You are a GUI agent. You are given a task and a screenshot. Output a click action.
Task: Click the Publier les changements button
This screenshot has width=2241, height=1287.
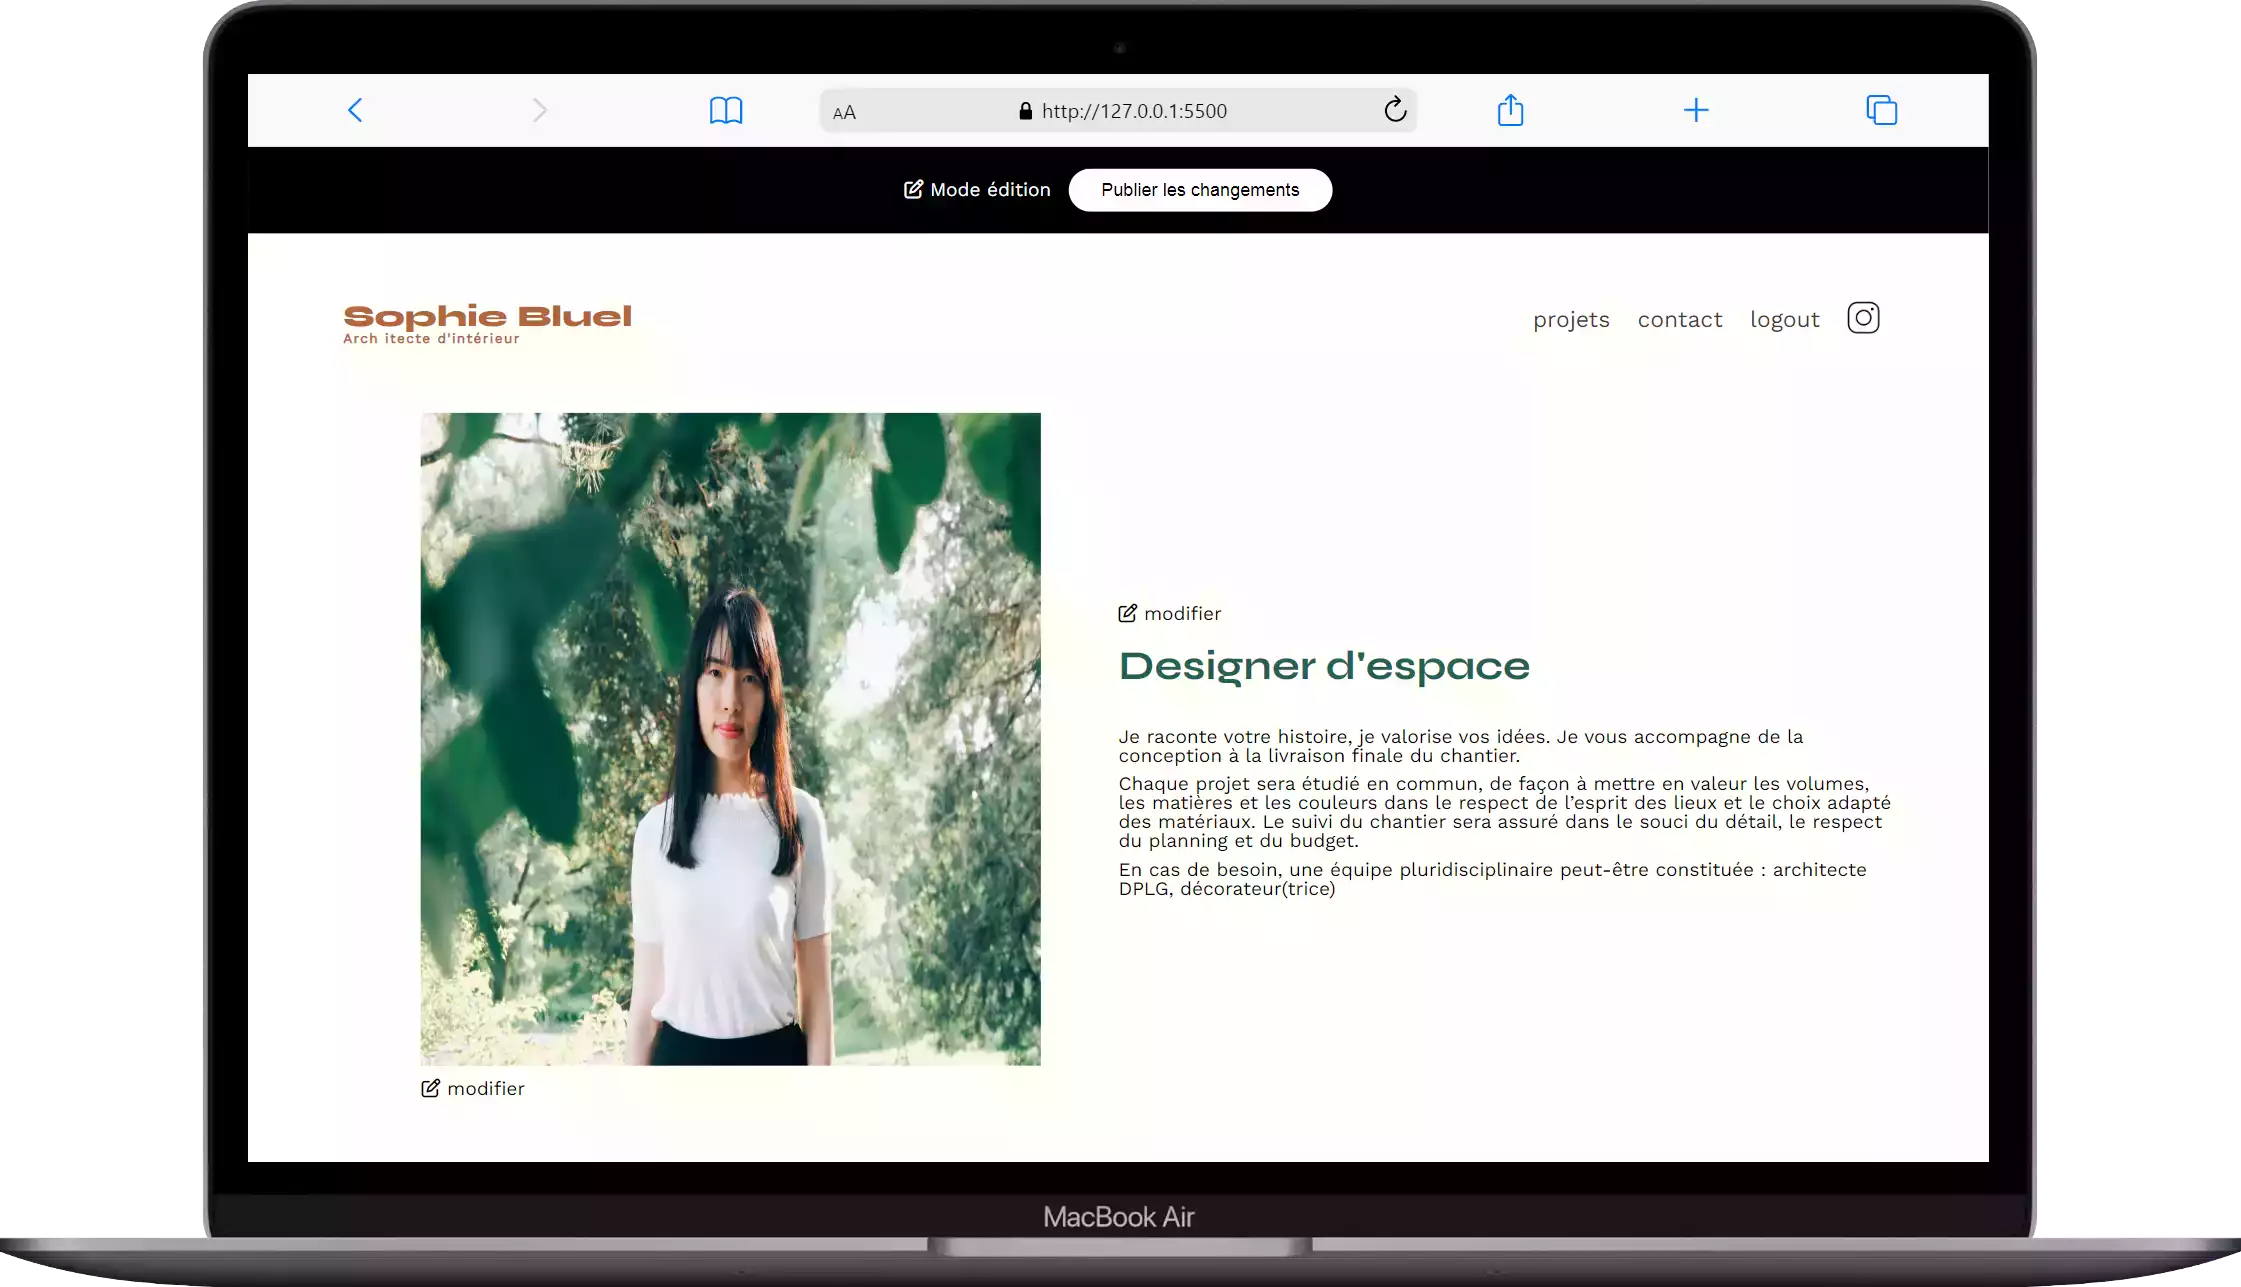click(1200, 190)
